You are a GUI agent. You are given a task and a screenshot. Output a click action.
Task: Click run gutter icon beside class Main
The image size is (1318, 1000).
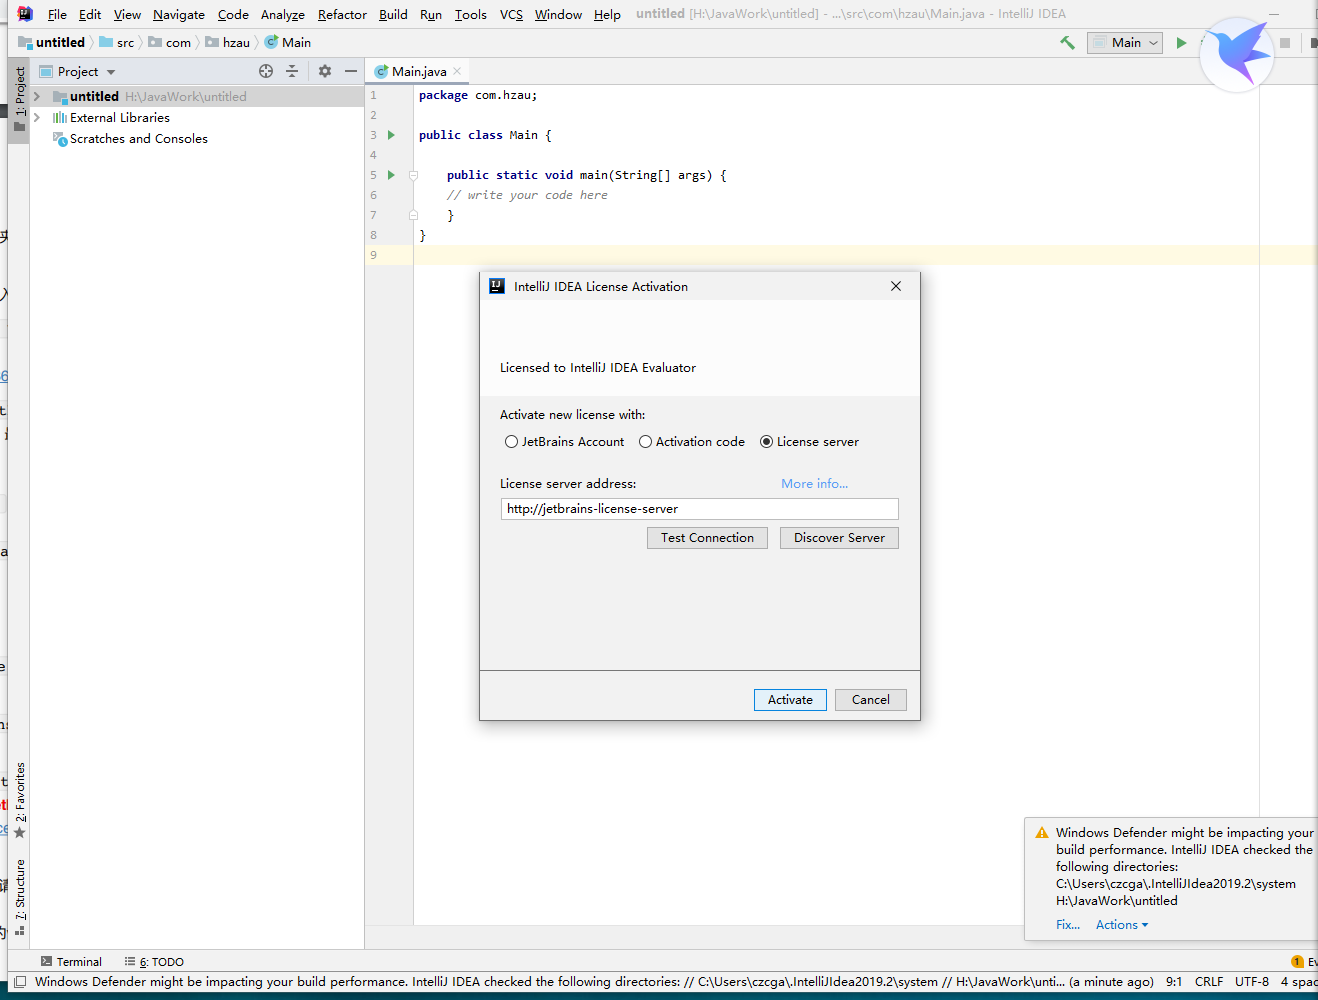(x=392, y=135)
